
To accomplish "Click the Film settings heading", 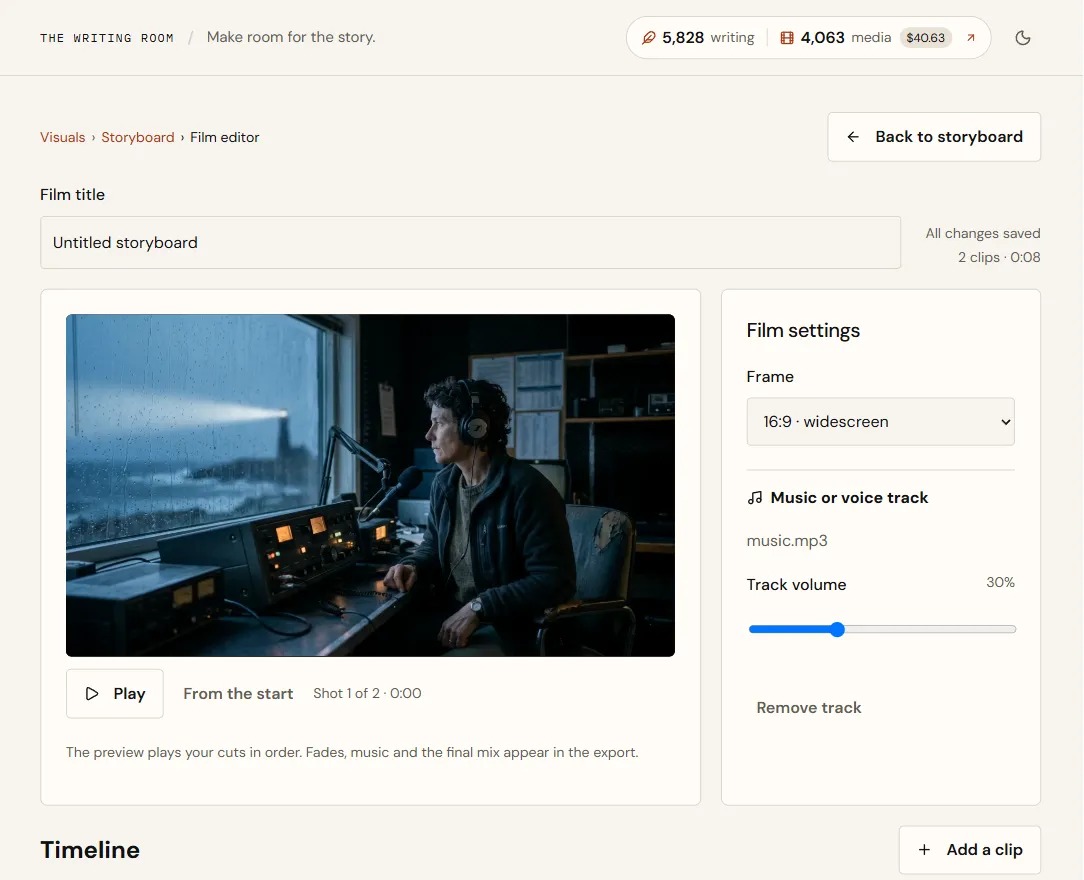I will [x=803, y=330].
